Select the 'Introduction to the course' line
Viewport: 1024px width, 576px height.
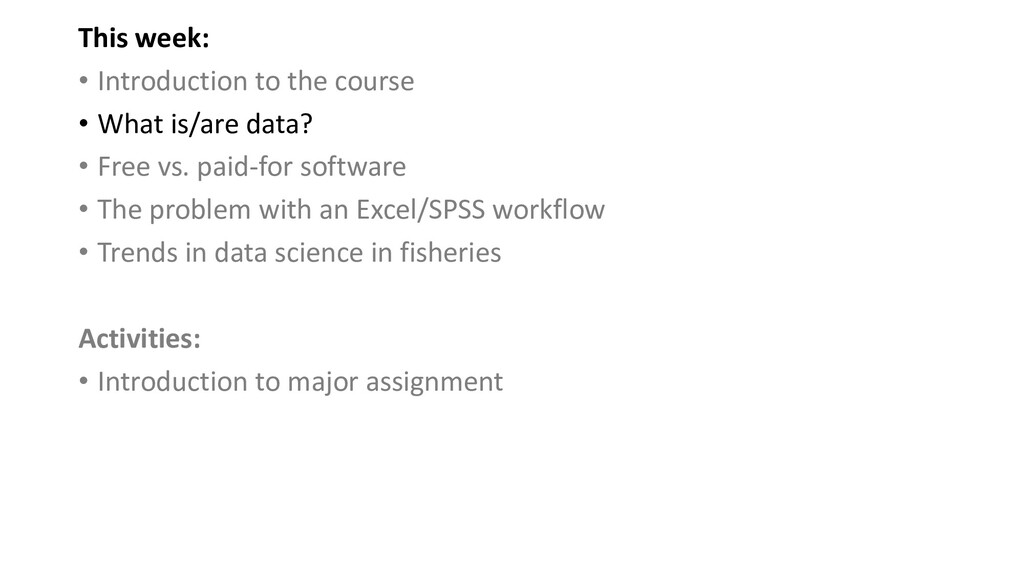pos(255,81)
